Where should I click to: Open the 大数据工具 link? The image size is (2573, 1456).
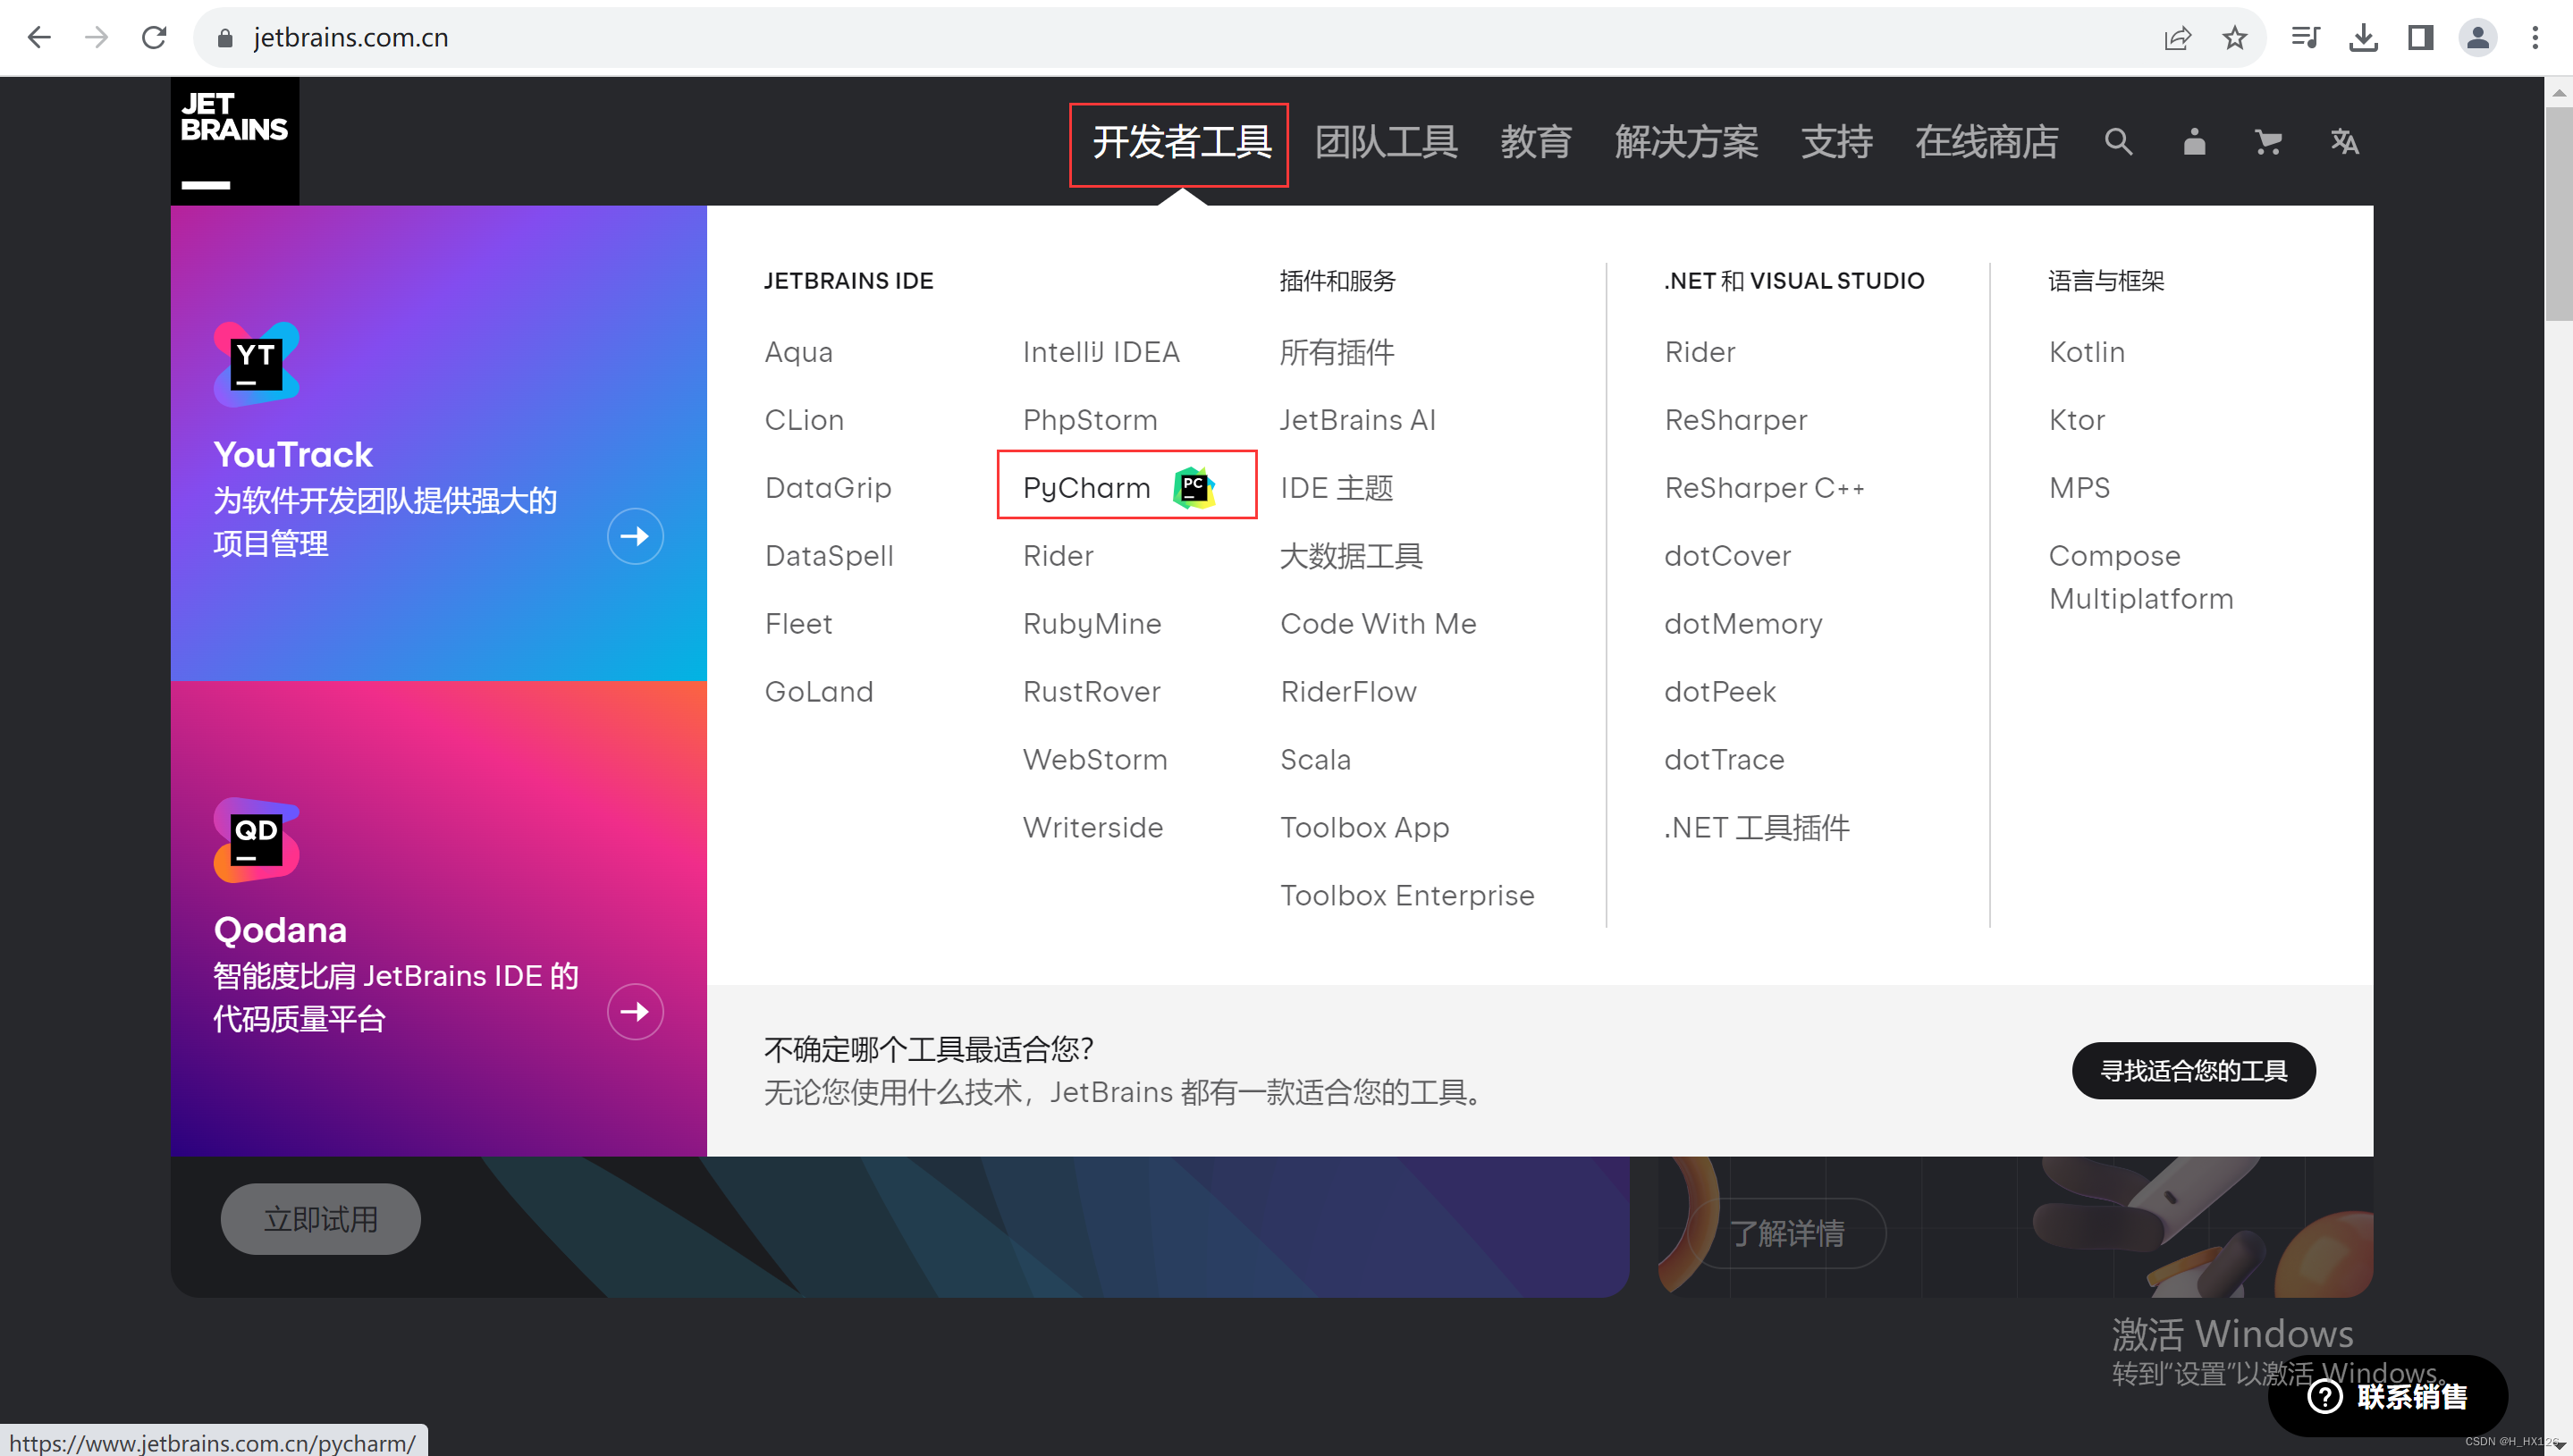1351,556
